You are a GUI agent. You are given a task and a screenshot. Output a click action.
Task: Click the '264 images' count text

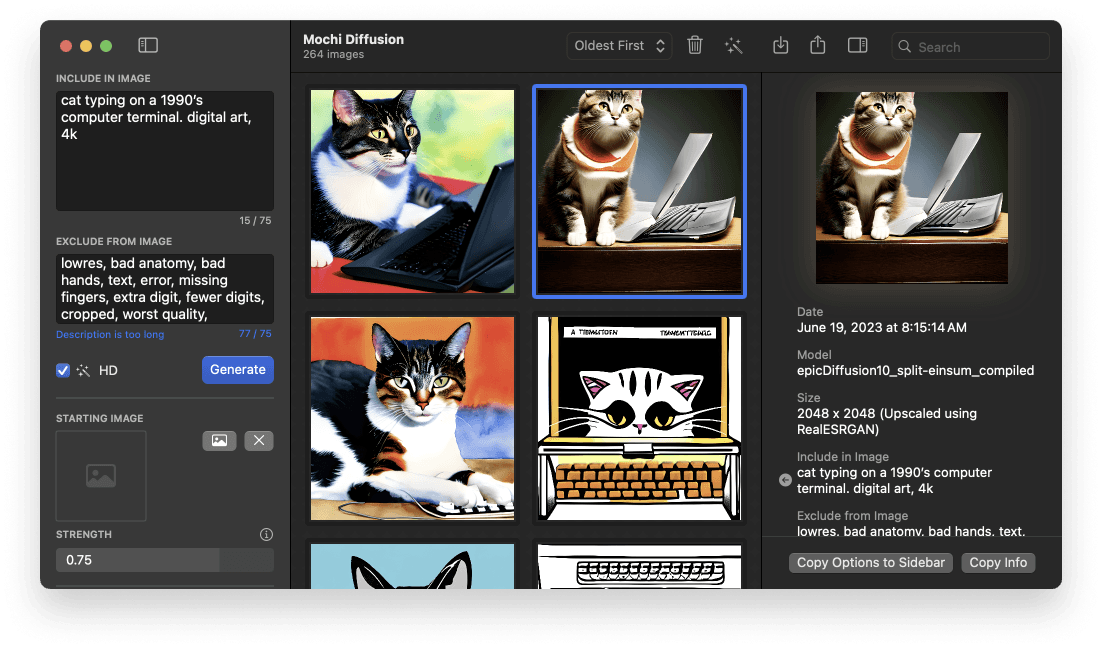coord(334,55)
